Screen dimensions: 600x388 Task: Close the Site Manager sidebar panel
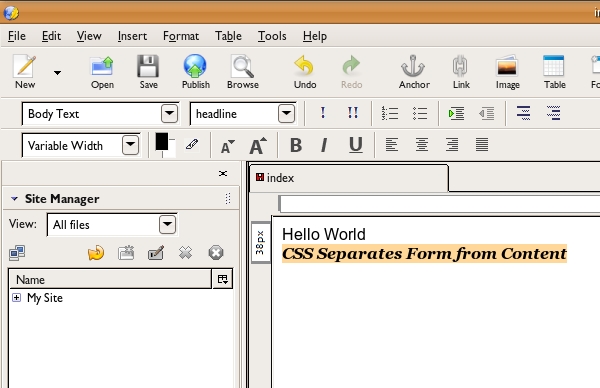(223, 173)
